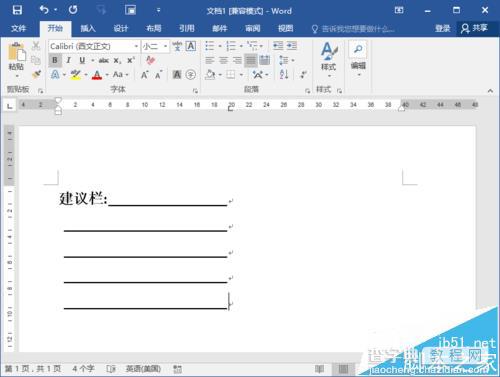
Task: Apply yellow text highlight color
Action: (75, 74)
